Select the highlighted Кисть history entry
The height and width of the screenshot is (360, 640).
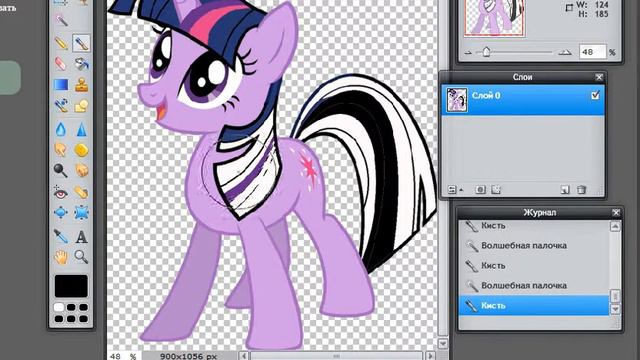(x=534, y=305)
